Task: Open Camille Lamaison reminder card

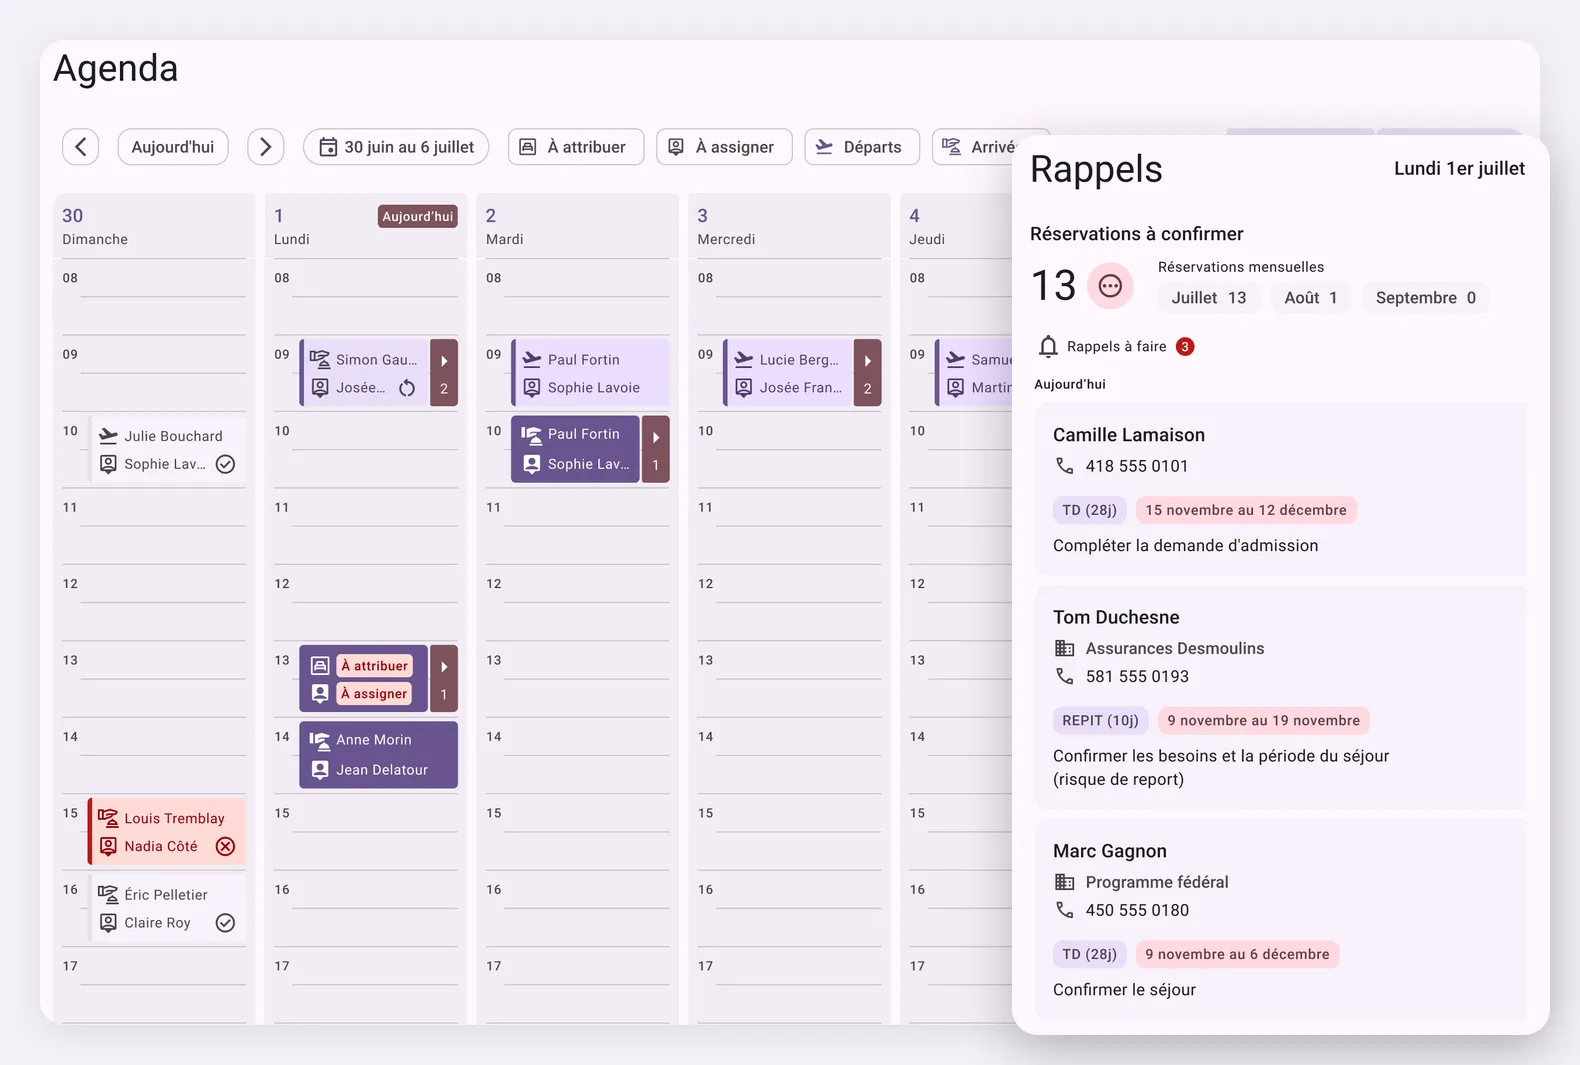Action: pyautogui.click(x=1281, y=489)
